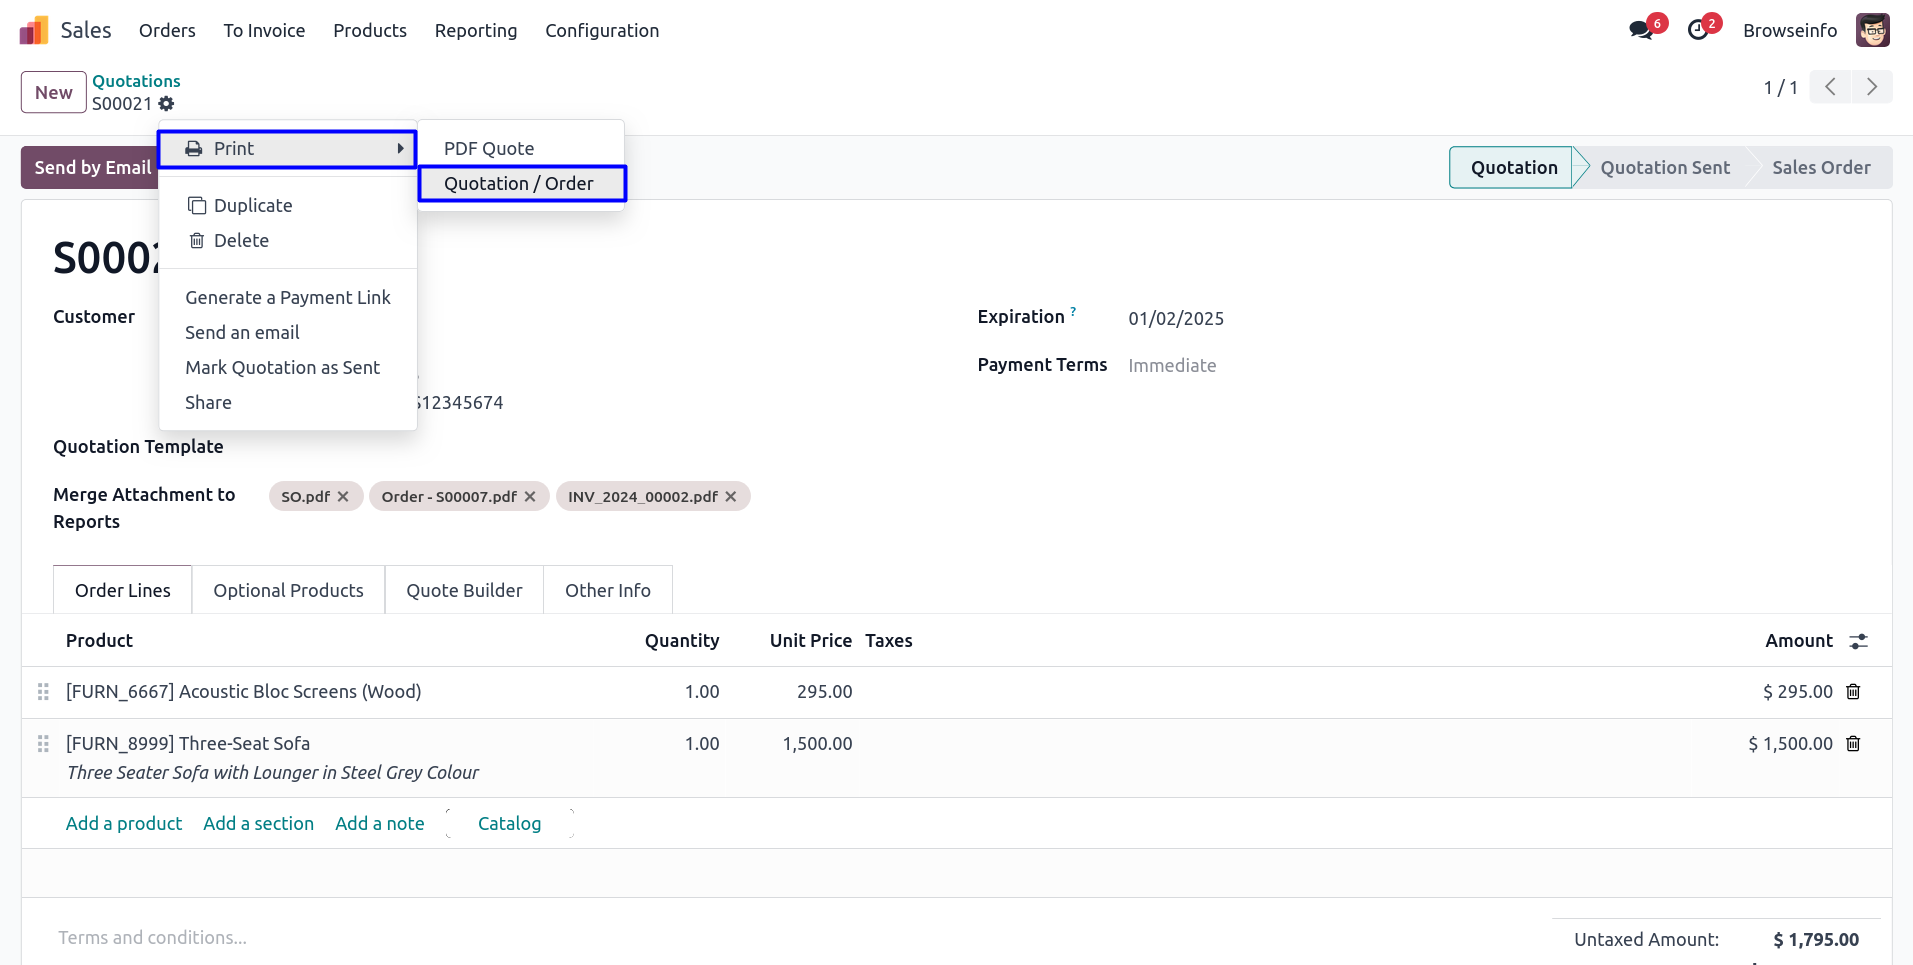Open column settings icon beside Amount
Screen dimensions: 1913x965
(1858, 641)
